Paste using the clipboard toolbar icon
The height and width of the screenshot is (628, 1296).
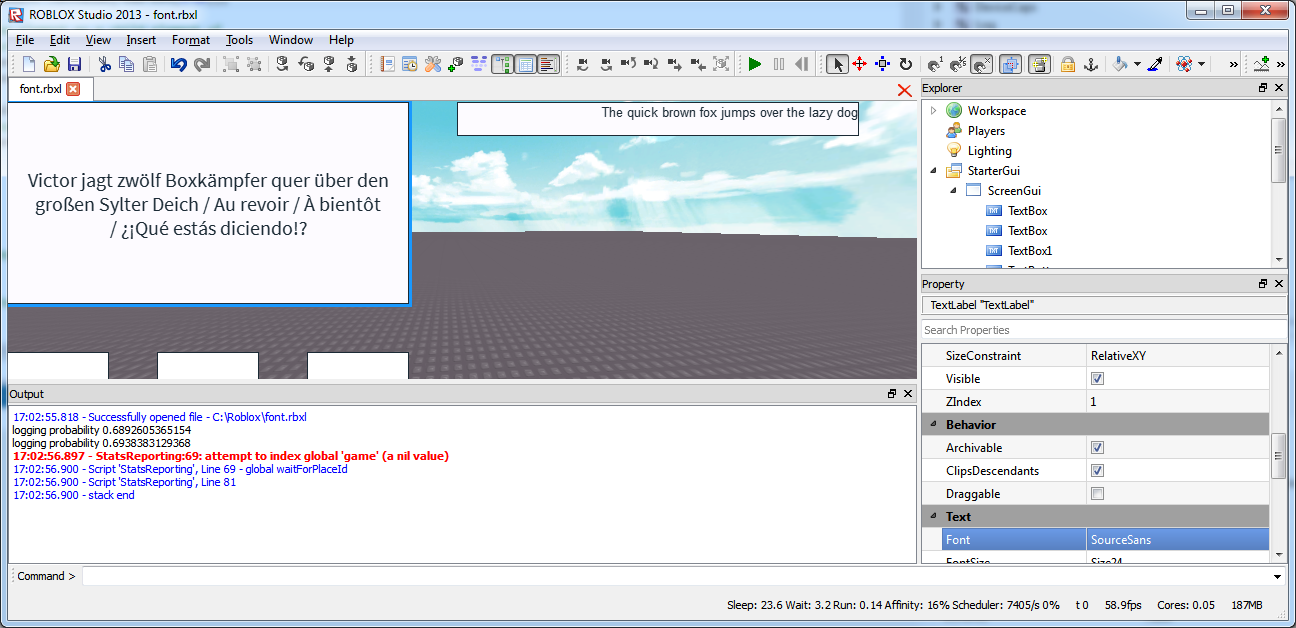(x=150, y=64)
